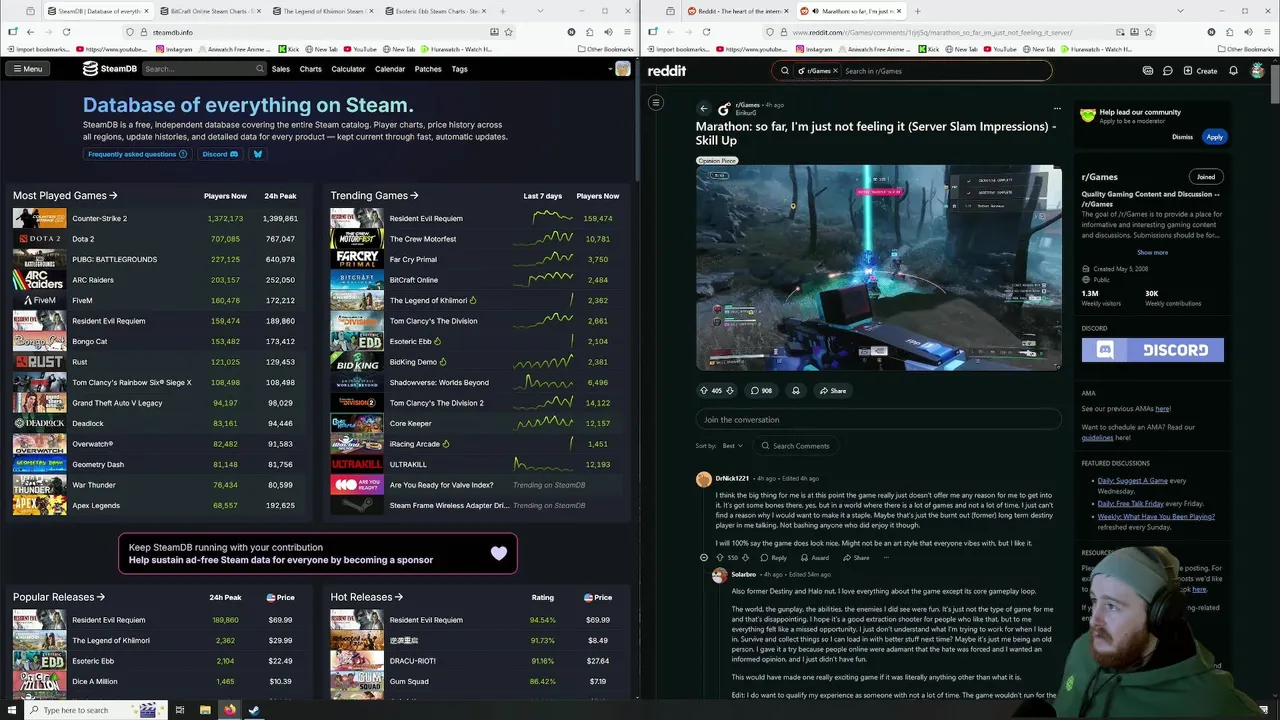Screen dimensions: 1280x720
Task: Open Reddit chat icon
Action: 1167,71
